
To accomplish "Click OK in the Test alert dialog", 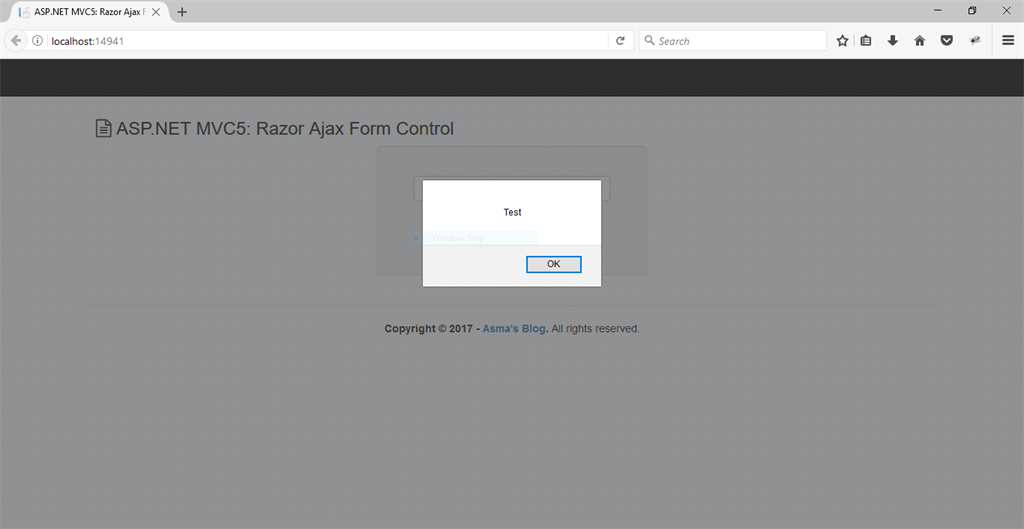I will click(553, 264).
